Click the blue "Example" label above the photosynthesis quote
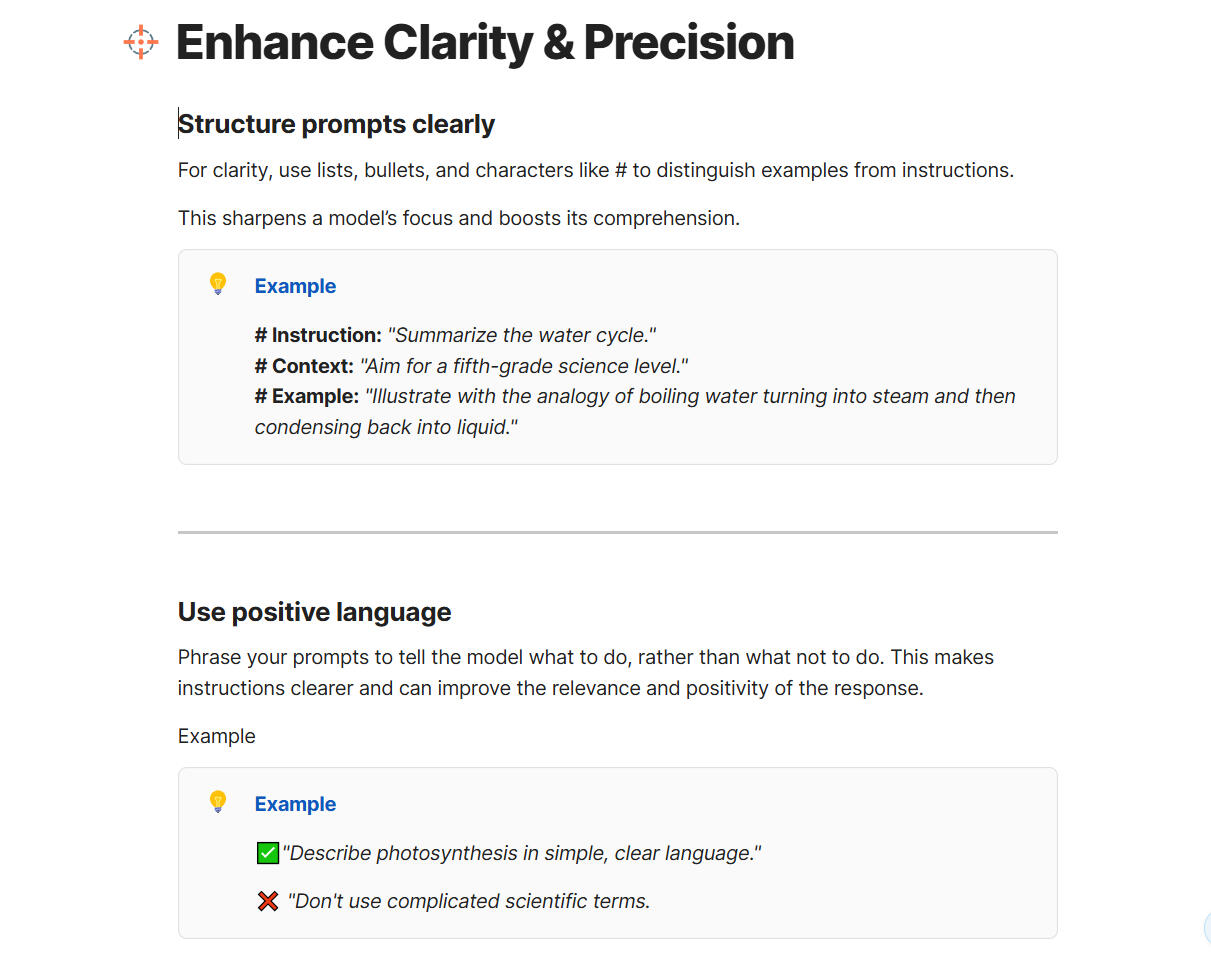 (x=295, y=804)
